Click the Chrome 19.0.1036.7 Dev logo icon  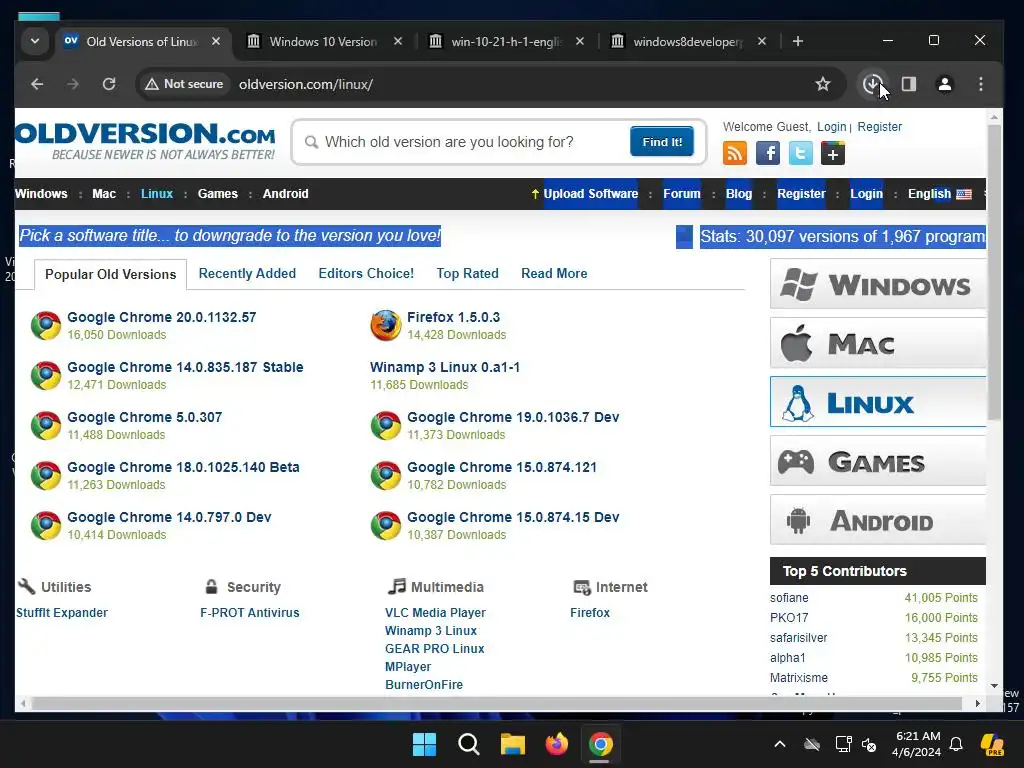(385, 425)
